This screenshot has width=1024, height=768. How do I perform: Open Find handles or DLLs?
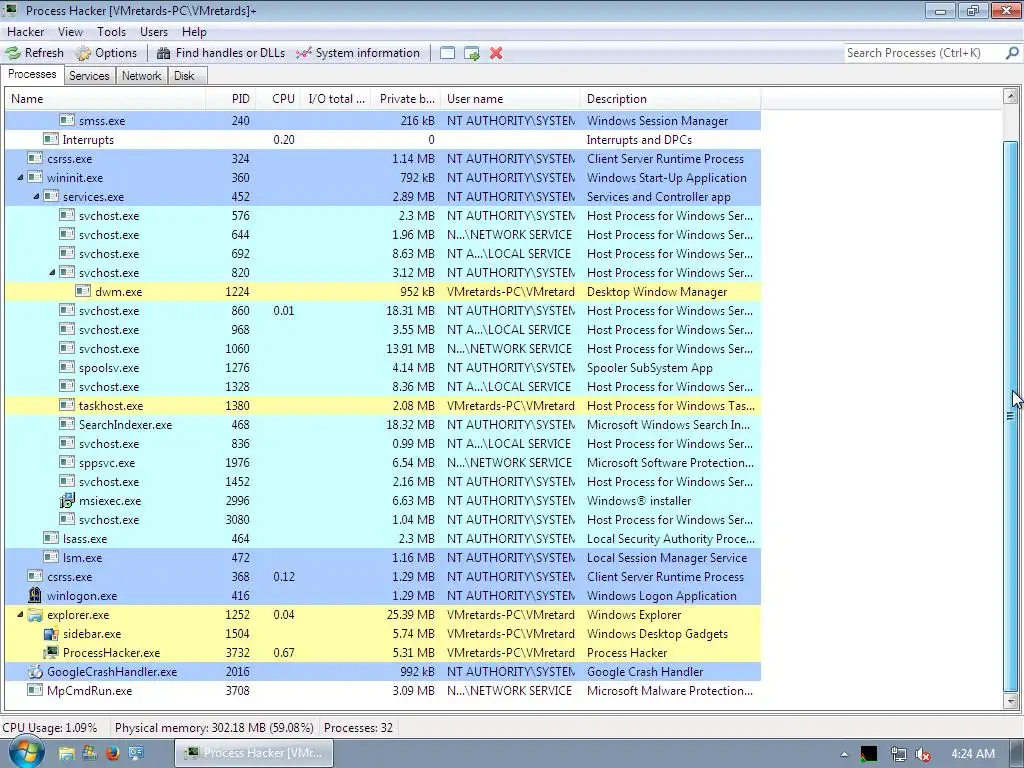[x=221, y=53]
